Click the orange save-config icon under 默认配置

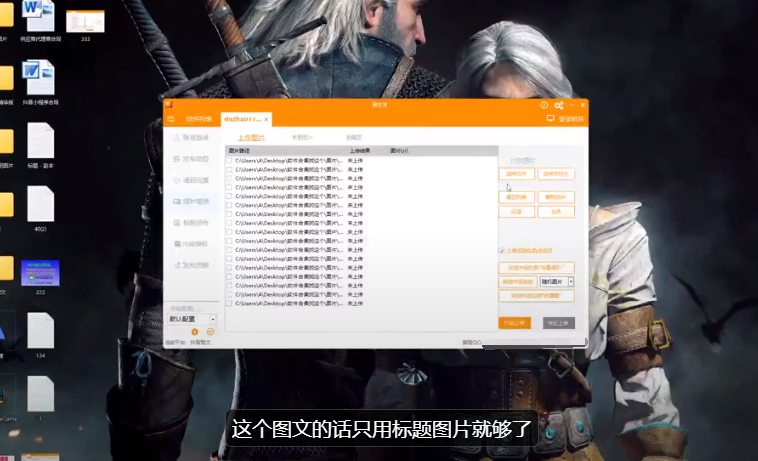(x=195, y=331)
